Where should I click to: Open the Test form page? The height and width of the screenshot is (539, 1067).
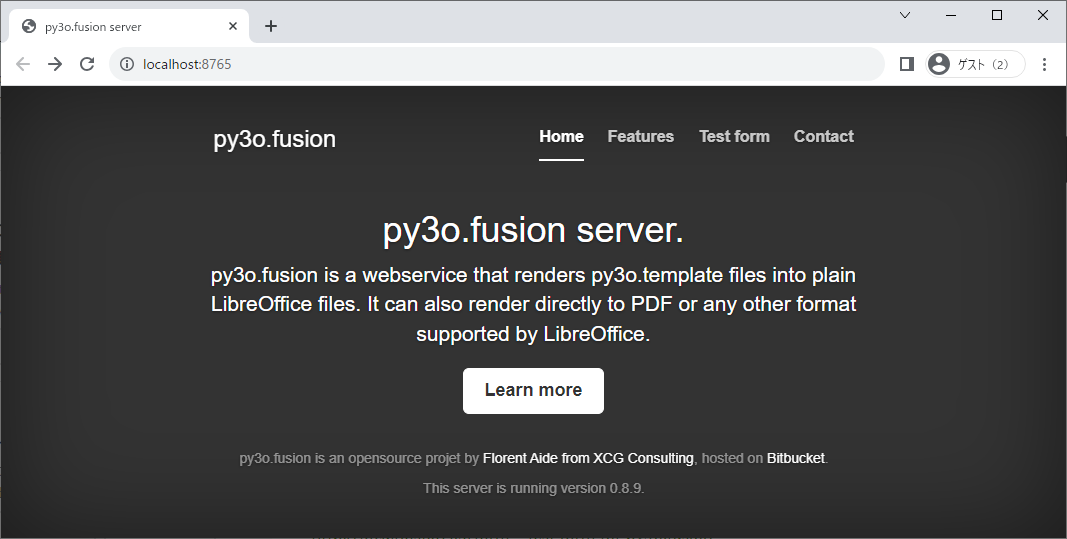734,137
